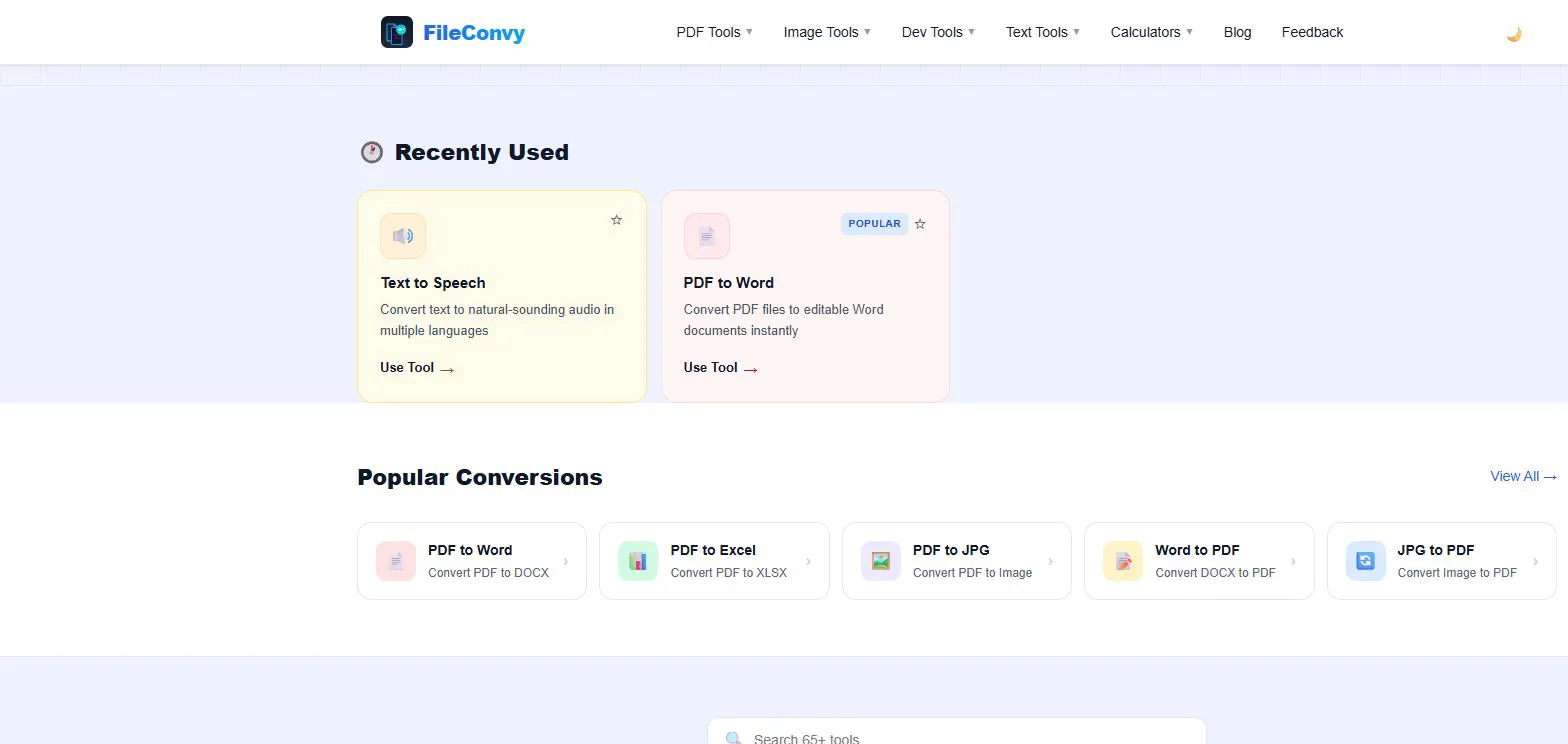This screenshot has height=744, width=1568.
Task: Click Use Tool on Text to Speech
Action: 417,368
